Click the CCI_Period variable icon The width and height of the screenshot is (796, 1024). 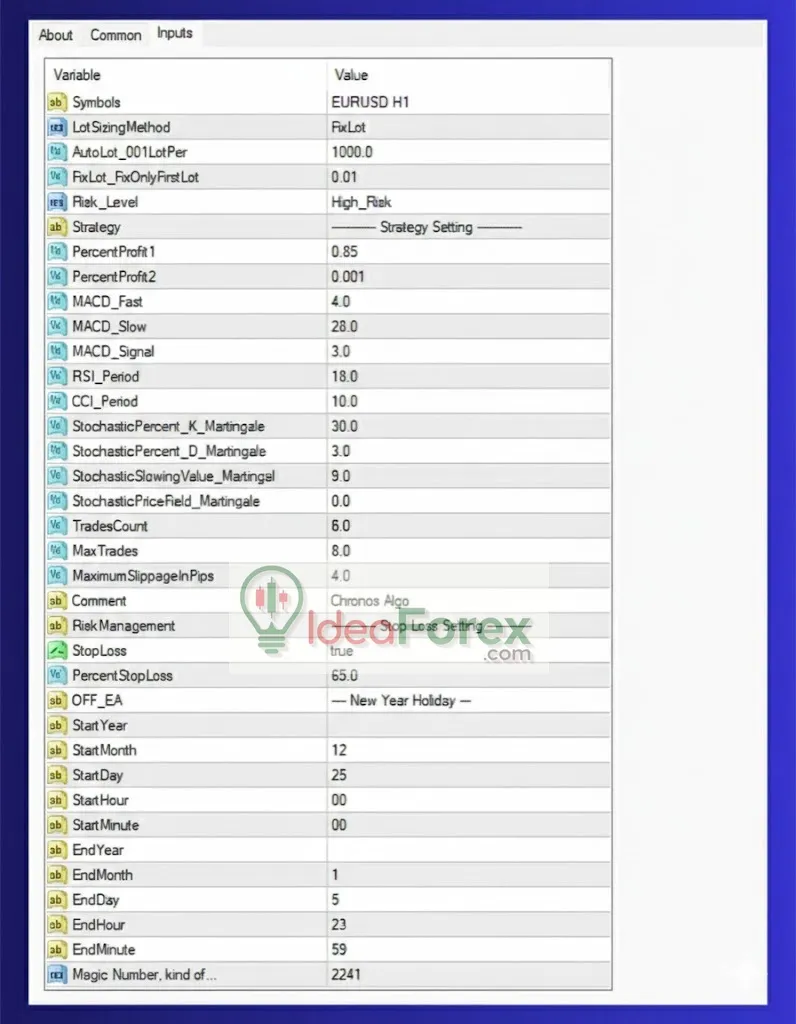click(57, 402)
